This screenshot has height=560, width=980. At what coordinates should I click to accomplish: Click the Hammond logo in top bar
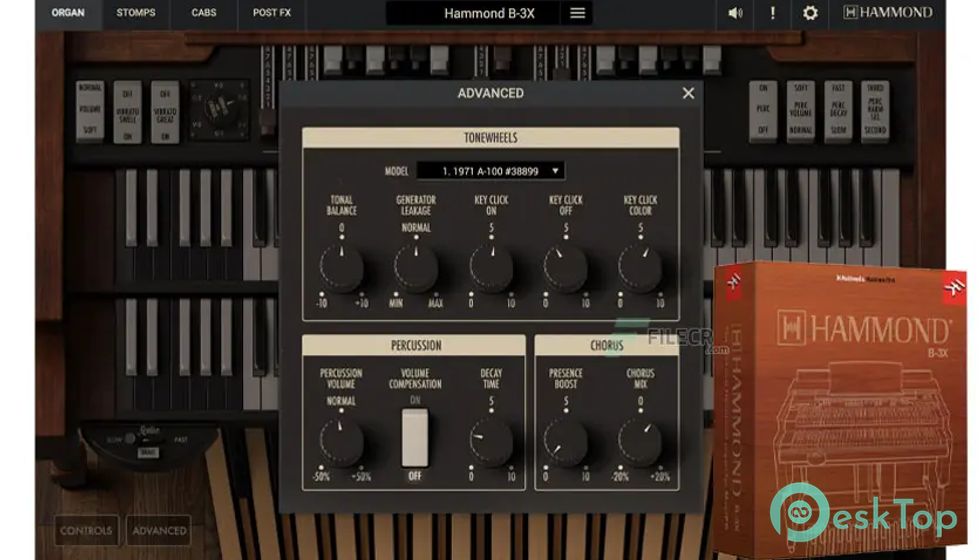[888, 12]
